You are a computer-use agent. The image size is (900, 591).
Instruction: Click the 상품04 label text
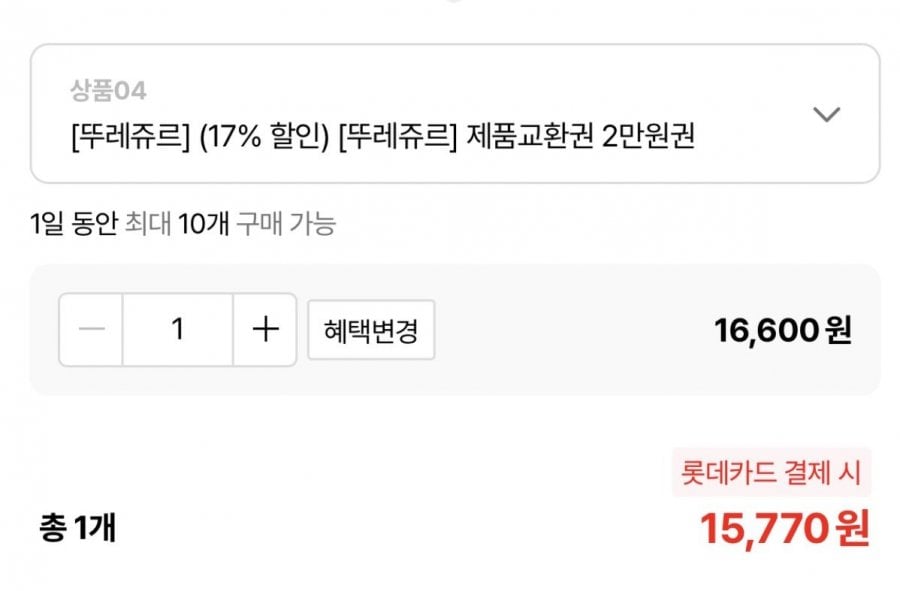tap(108, 91)
